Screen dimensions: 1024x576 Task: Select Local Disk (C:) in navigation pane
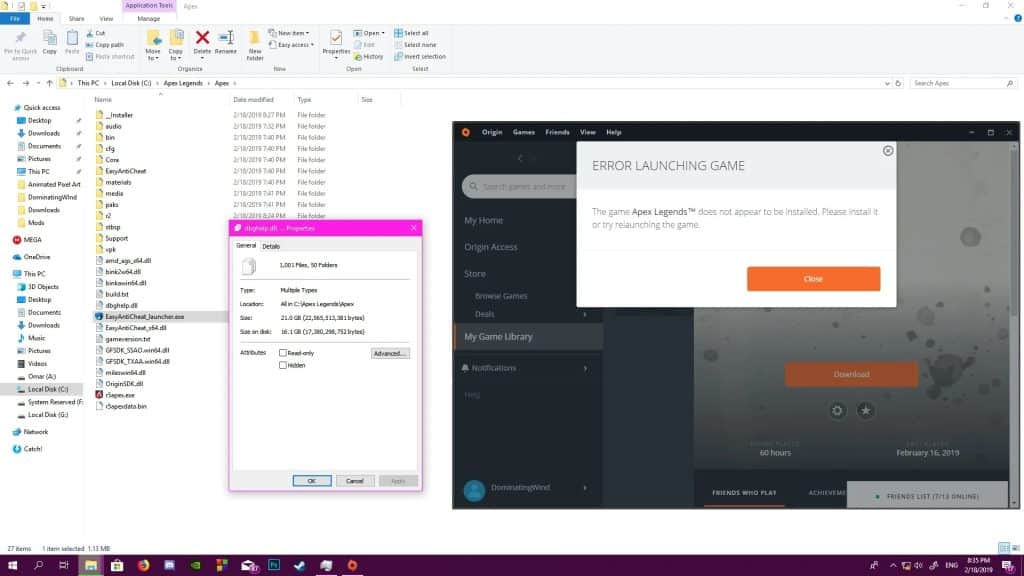pos(47,389)
